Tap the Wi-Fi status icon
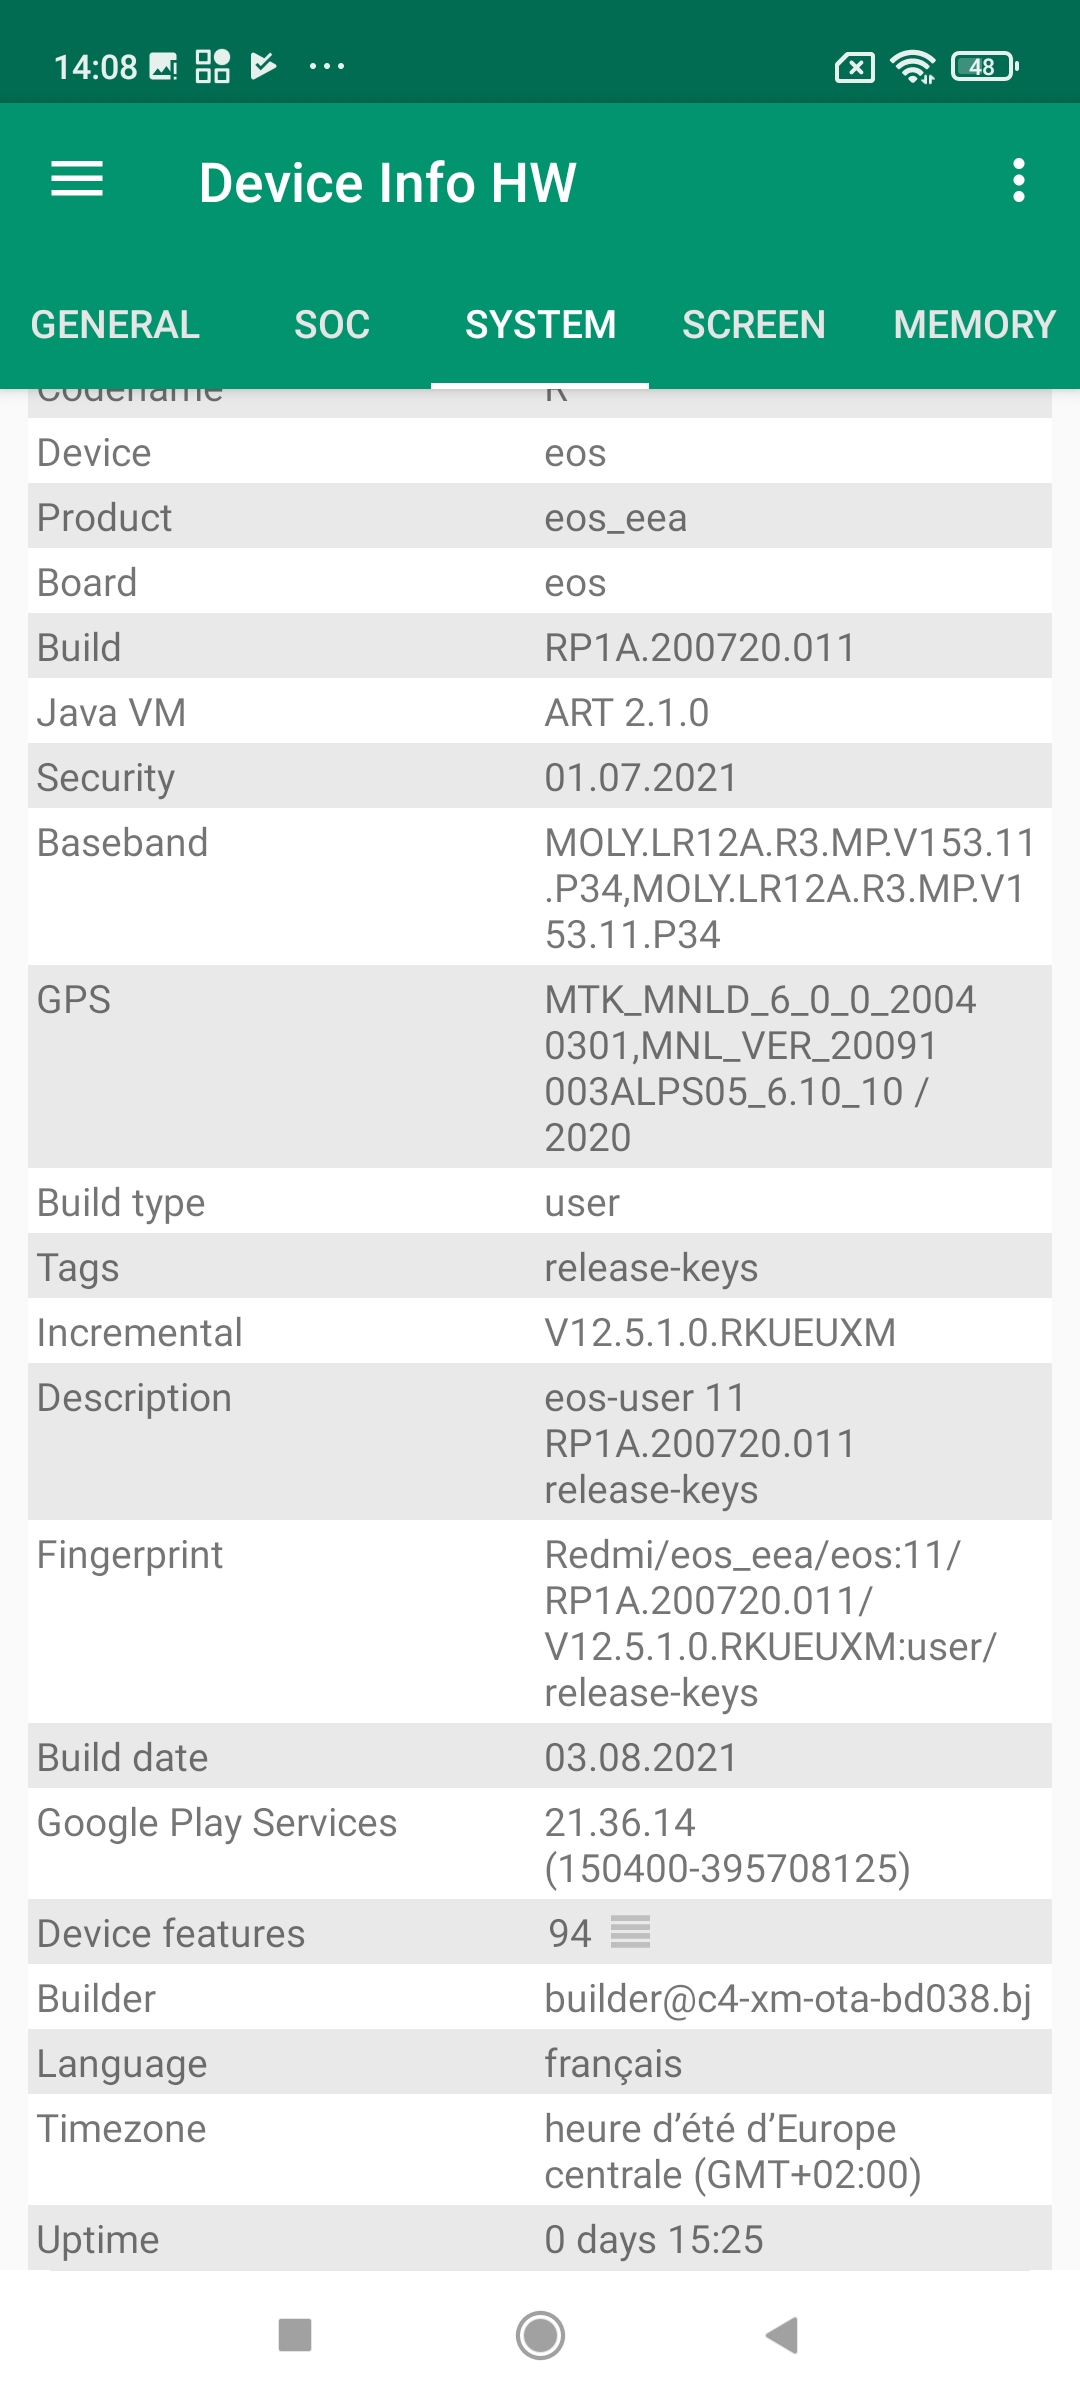Viewport: 1080px width, 2400px height. (913, 67)
